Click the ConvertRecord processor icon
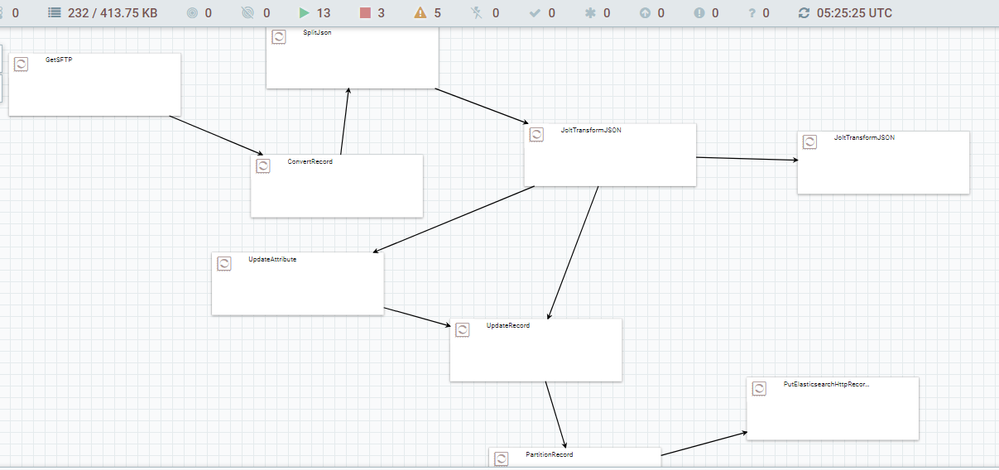This screenshot has width=999, height=470. tap(262, 166)
